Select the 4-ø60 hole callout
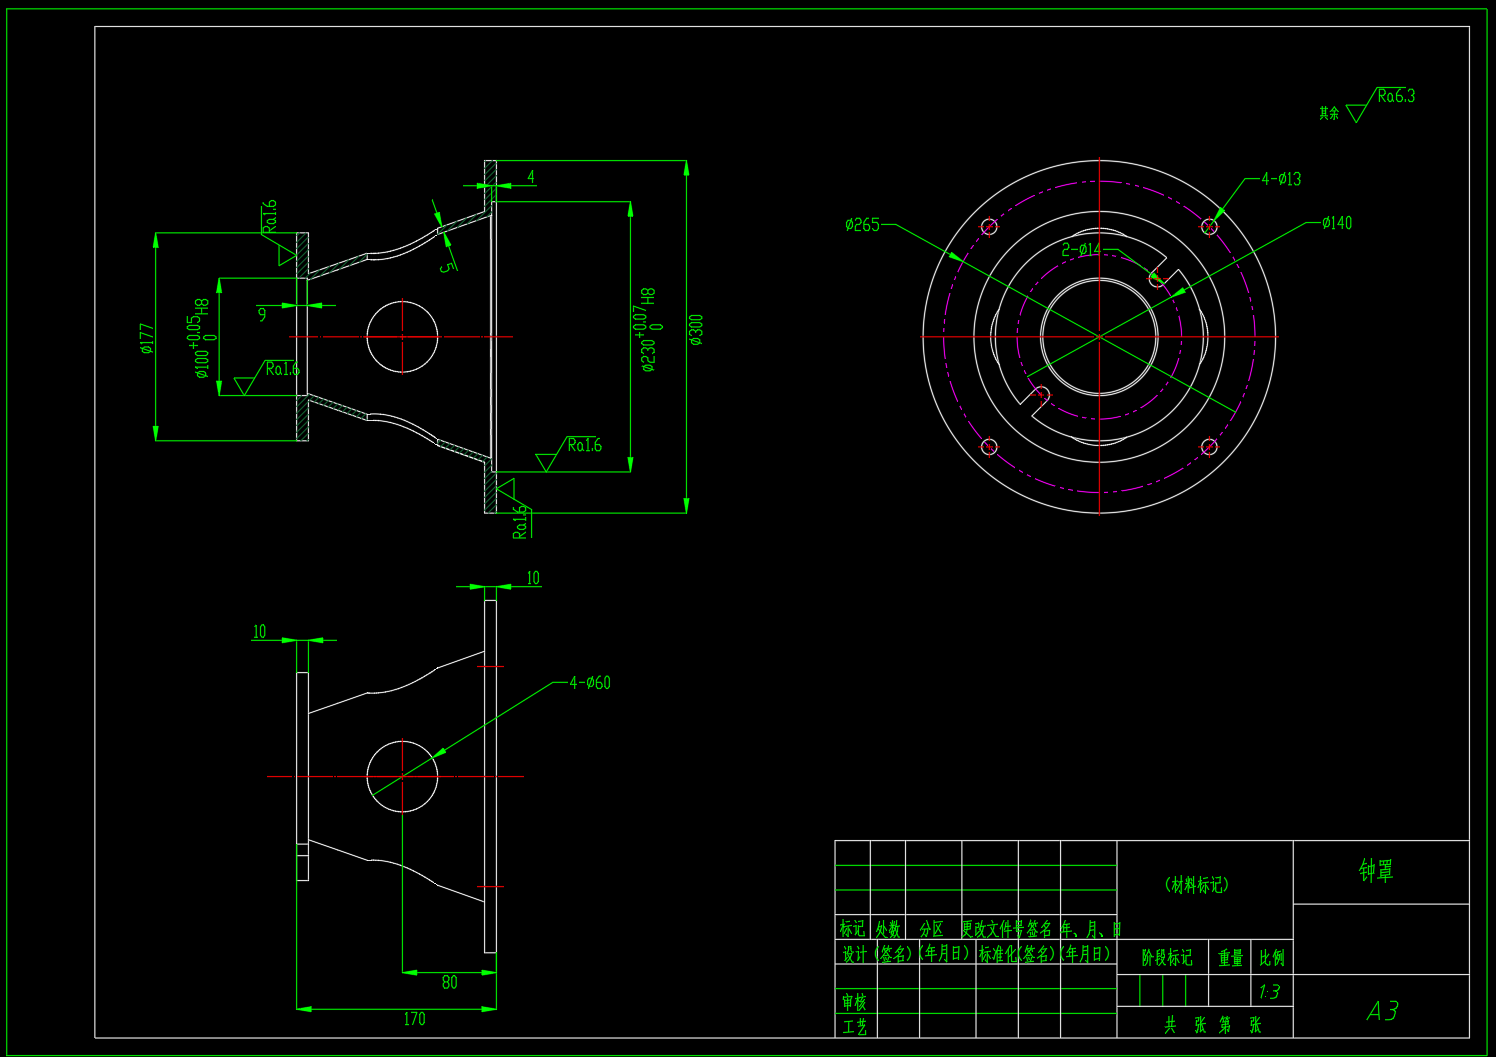This screenshot has height=1057, width=1496. coord(590,683)
